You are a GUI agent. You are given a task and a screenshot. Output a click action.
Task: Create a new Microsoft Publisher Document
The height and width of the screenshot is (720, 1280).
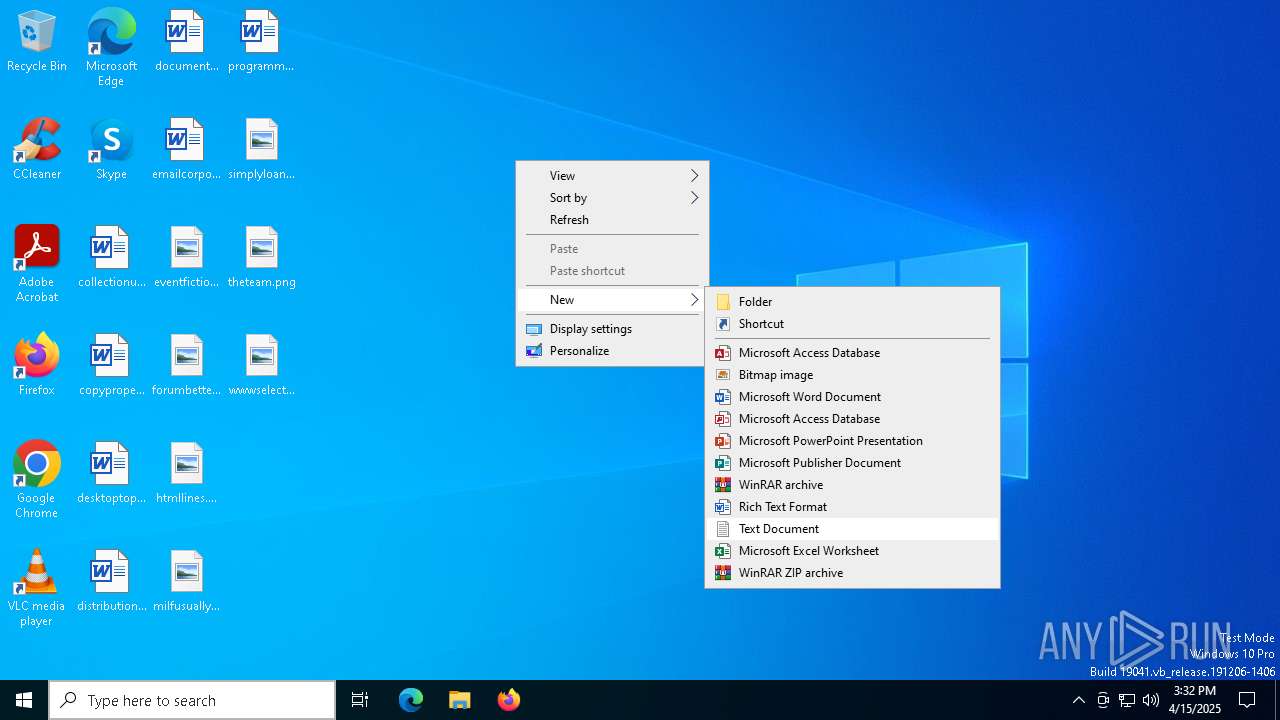tap(852, 463)
